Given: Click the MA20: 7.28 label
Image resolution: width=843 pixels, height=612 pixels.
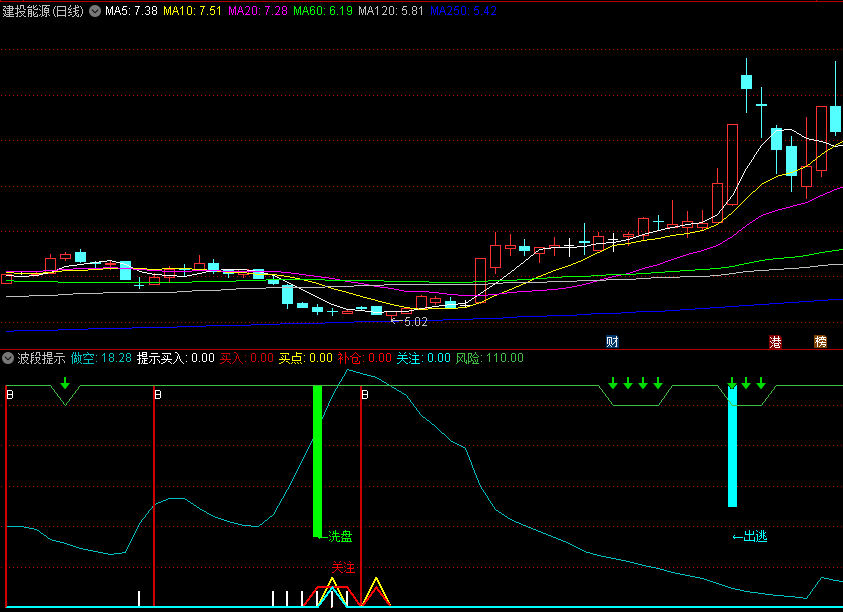Looking at the screenshot, I should (x=258, y=11).
